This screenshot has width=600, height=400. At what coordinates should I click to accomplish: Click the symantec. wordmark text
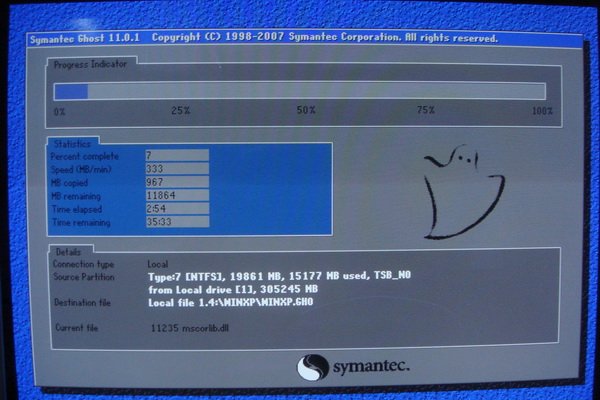tap(371, 366)
